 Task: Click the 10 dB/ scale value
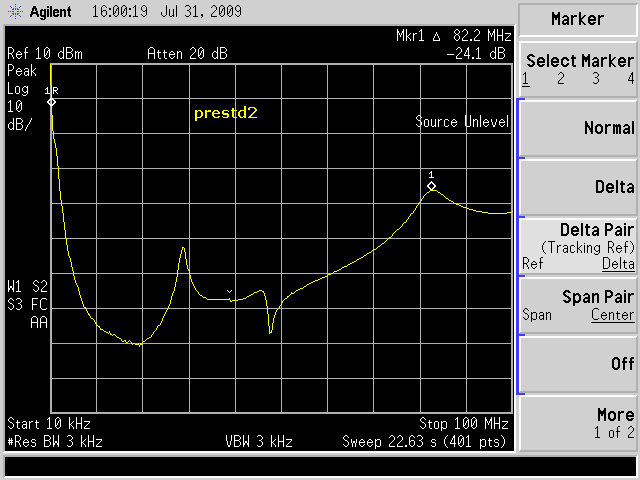19,116
